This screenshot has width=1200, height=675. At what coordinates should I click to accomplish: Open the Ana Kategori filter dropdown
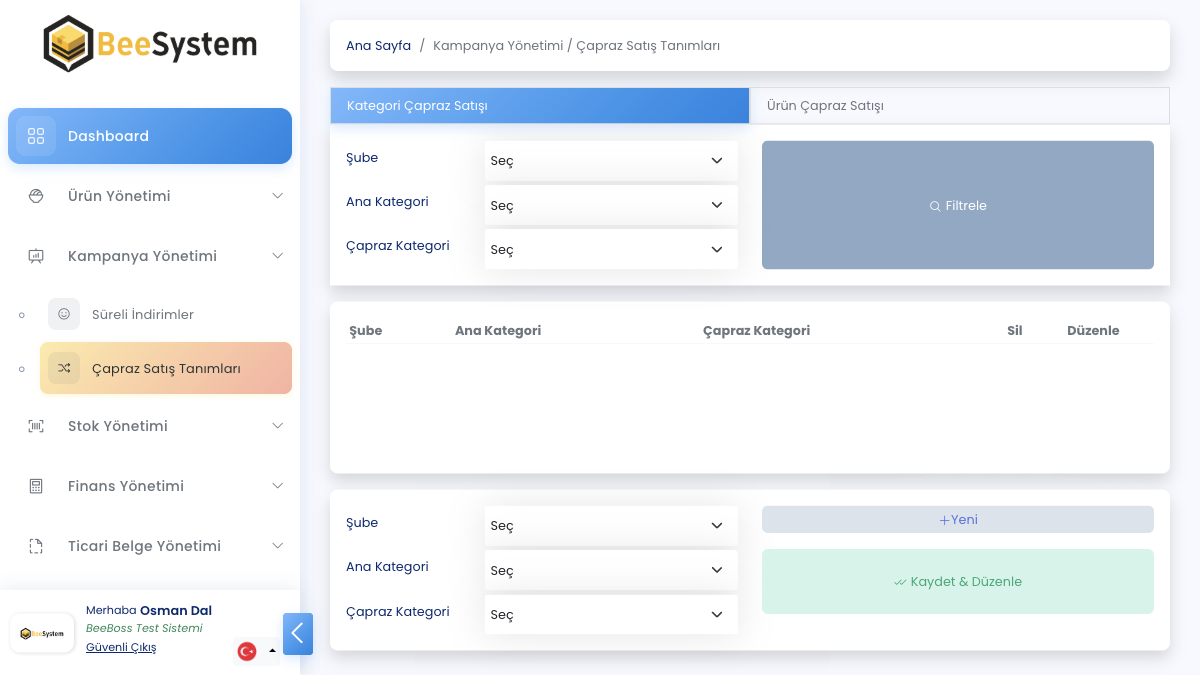[610, 205]
